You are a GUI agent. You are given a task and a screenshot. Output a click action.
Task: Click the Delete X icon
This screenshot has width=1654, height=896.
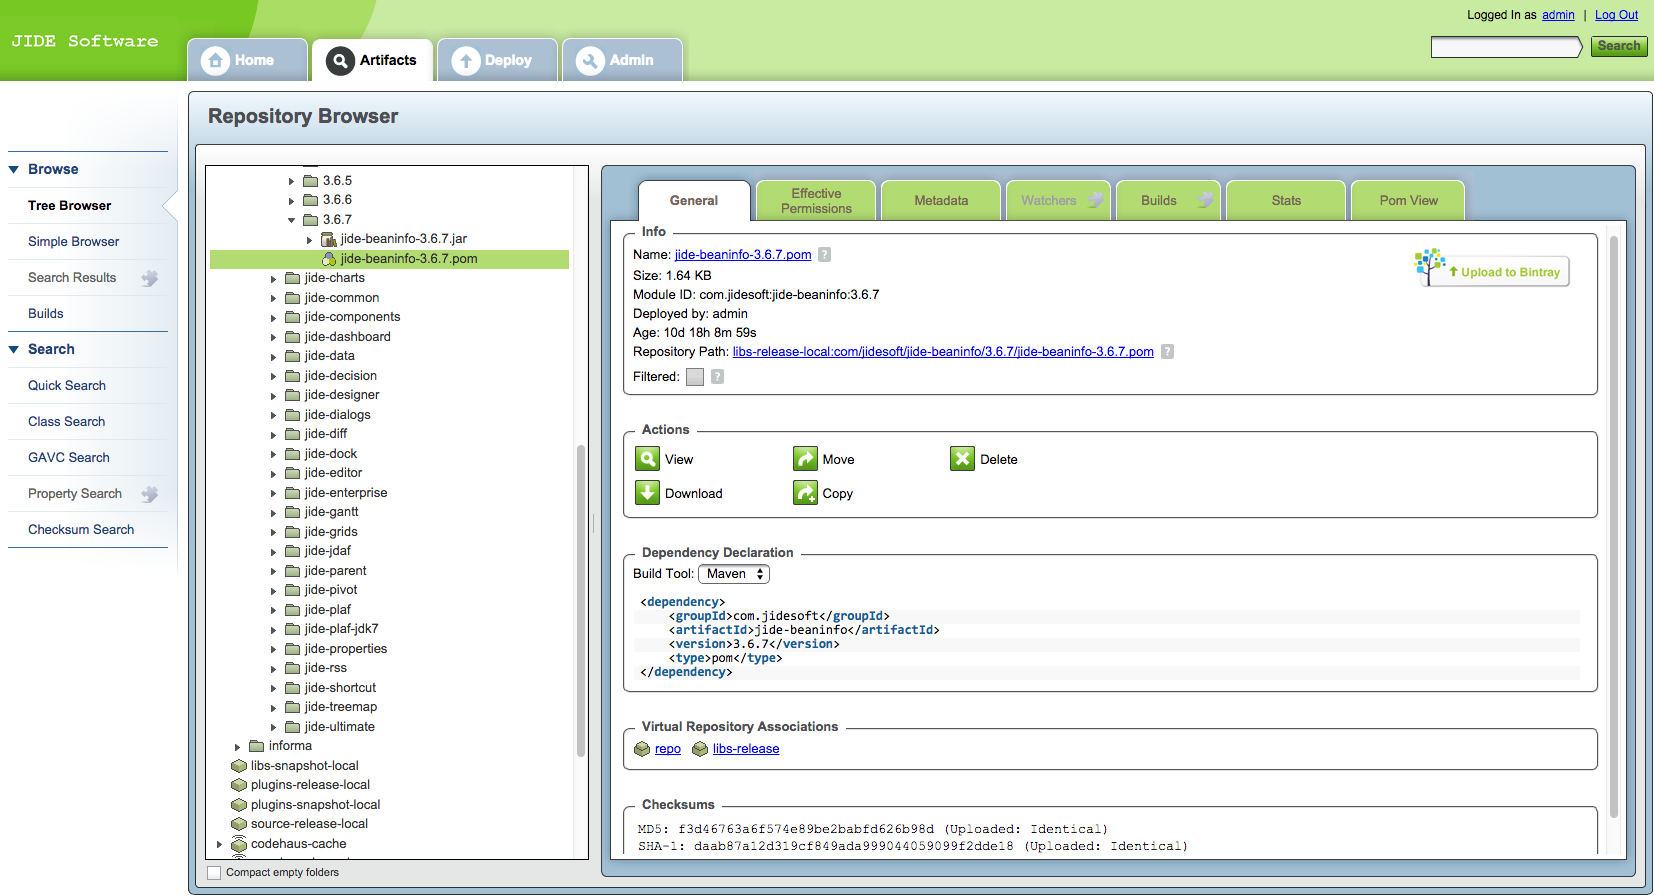962,459
